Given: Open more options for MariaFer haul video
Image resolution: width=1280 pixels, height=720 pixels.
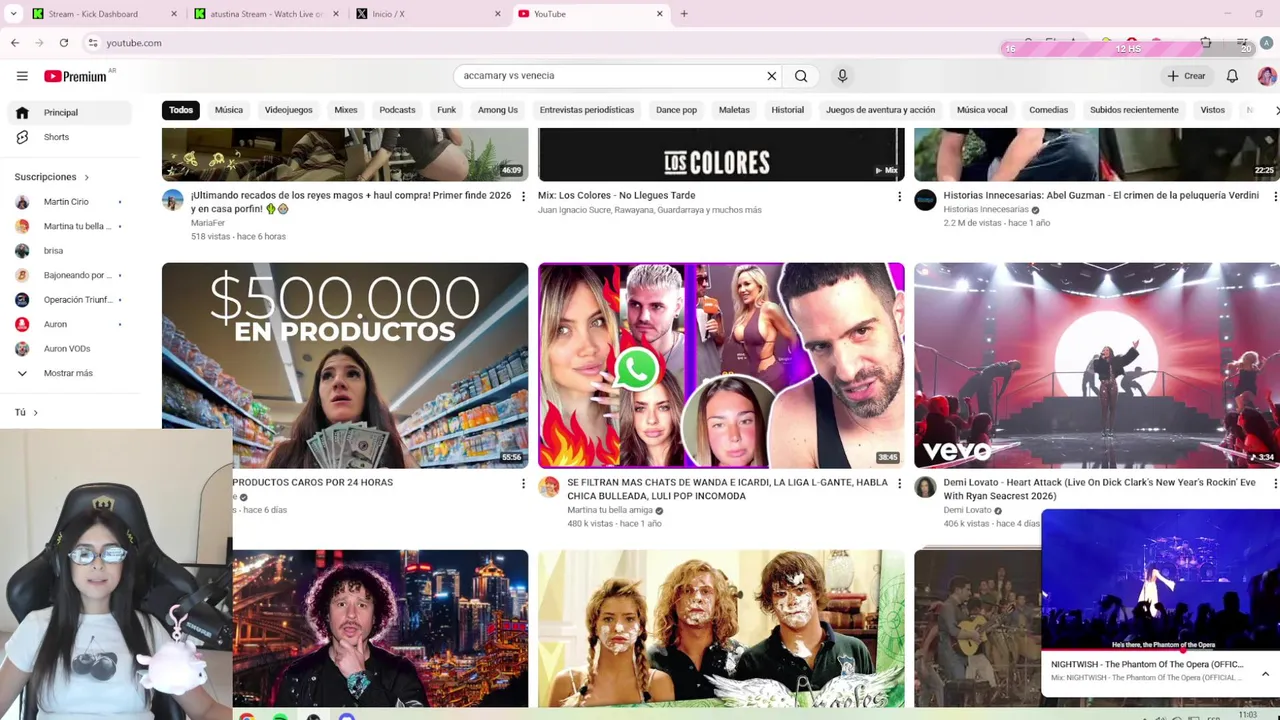Looking at the screenshot, I should coord(523,197).
